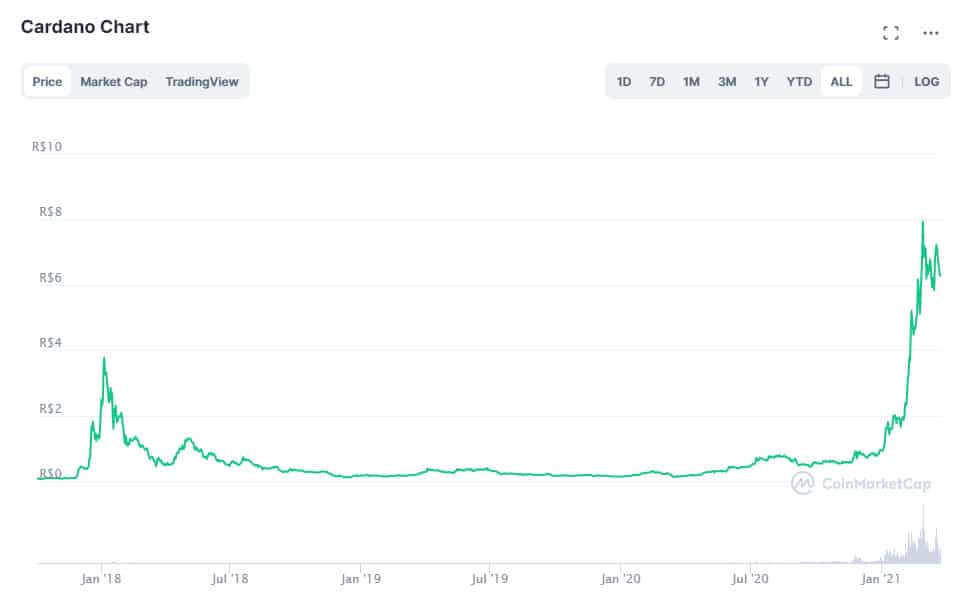
Task: Click the R$4 axis label
Action: [x=50, y=343]
